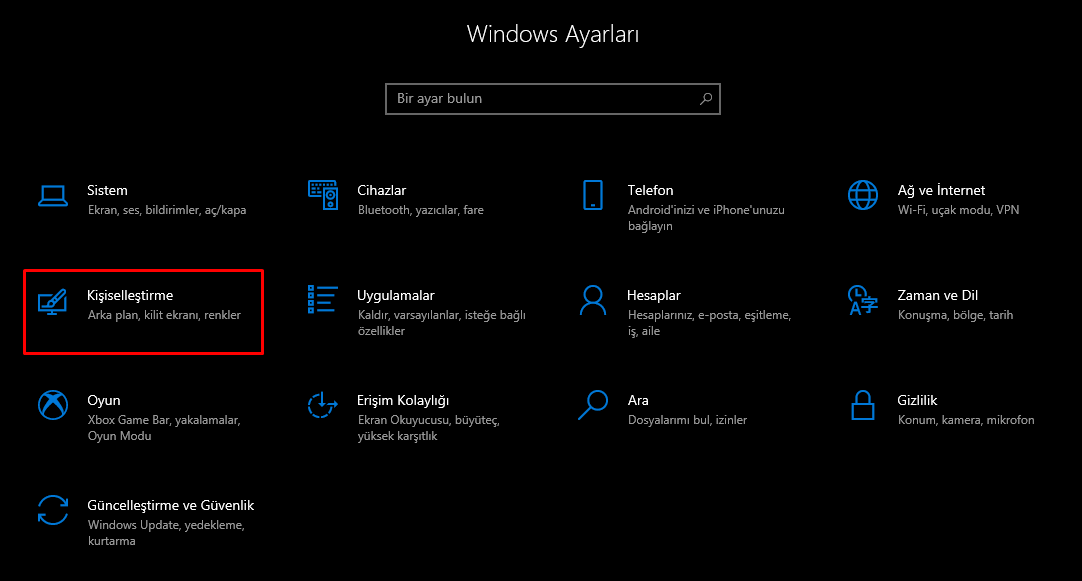The height and width of the screenshot is (581, 1082).
Task: Open the Sistem settings title
Action: (107, 190)
